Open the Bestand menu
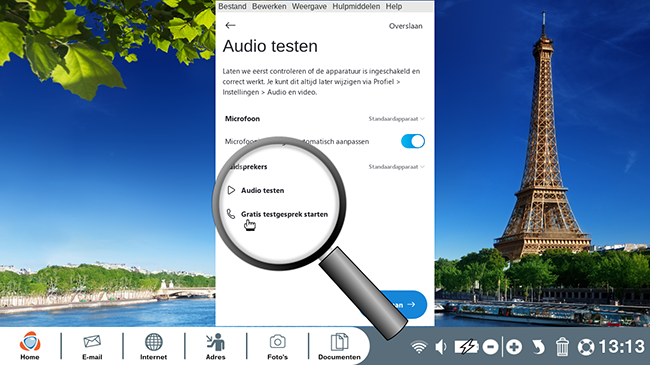The width and height of the screenshot is (650, 365). pyautogui.click(x=232, y=6)
